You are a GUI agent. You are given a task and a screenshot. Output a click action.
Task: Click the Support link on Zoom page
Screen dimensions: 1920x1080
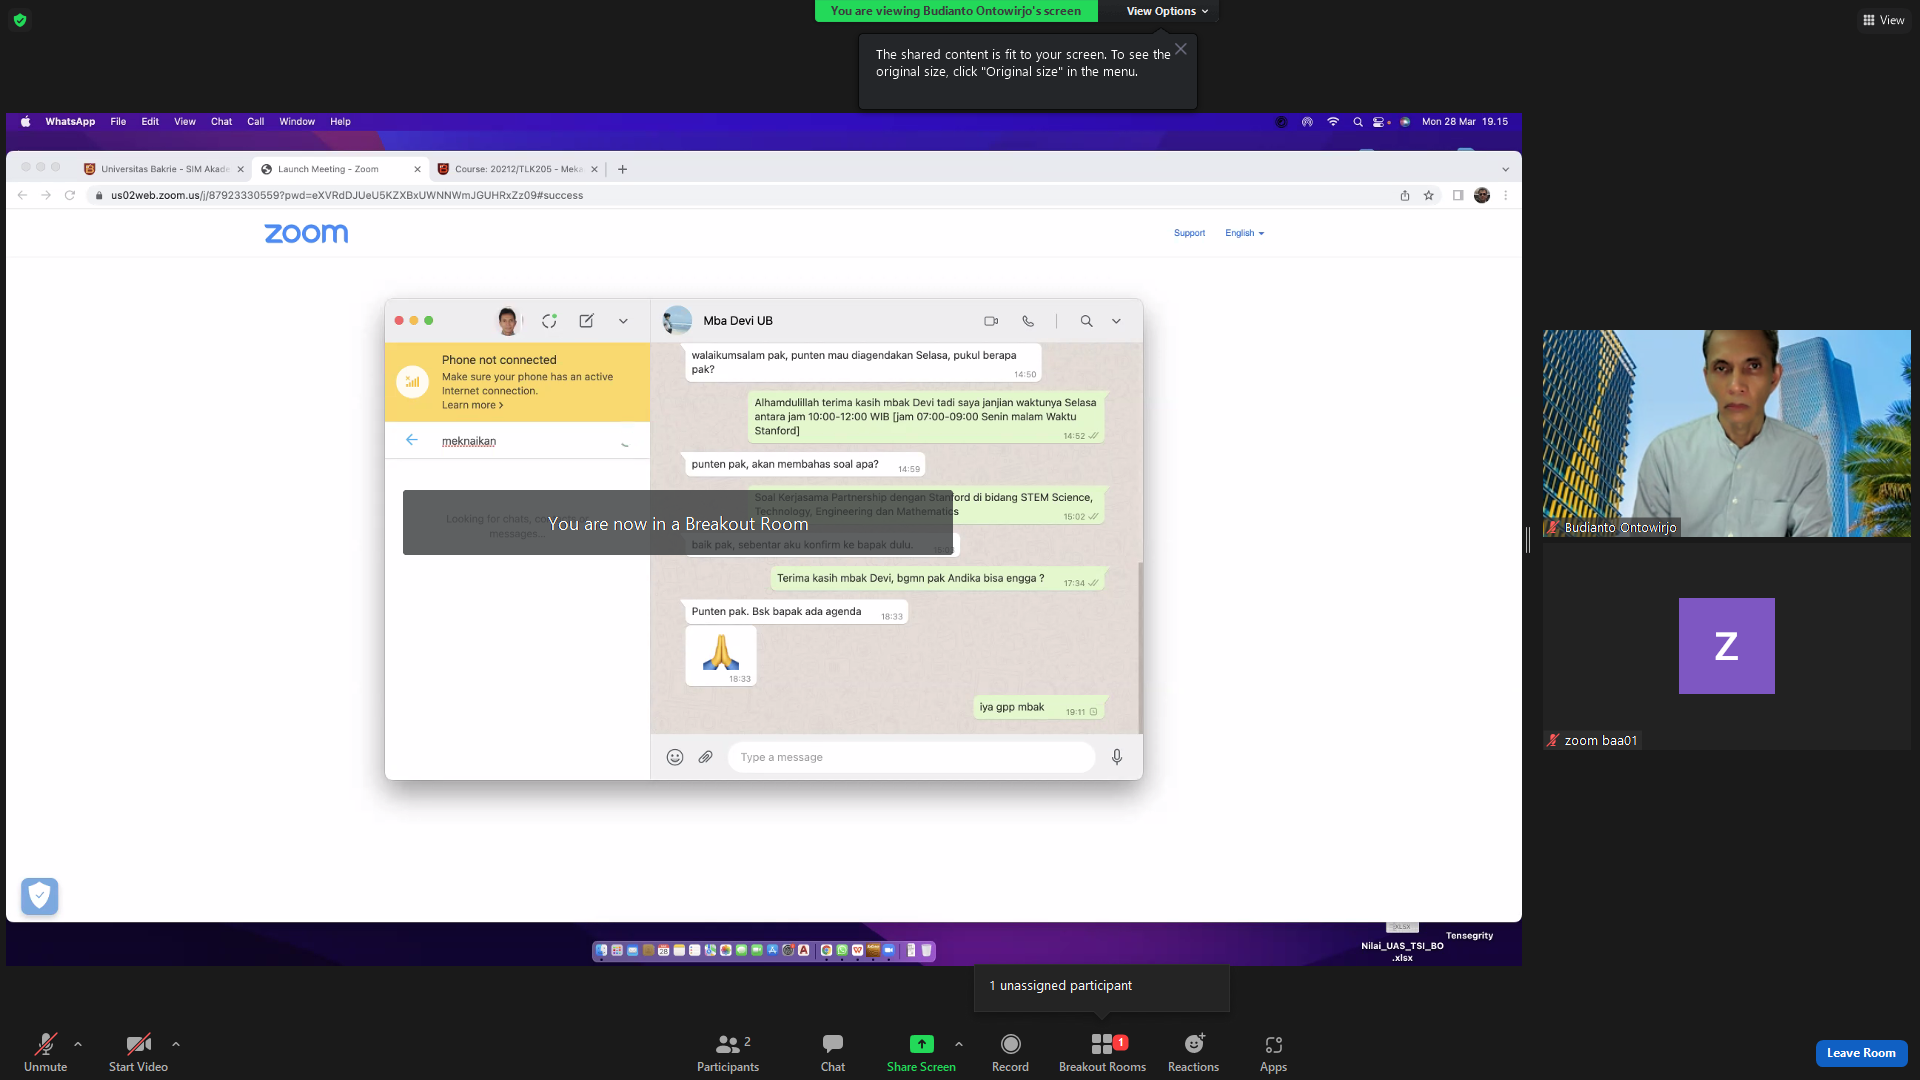point(1189,233)
